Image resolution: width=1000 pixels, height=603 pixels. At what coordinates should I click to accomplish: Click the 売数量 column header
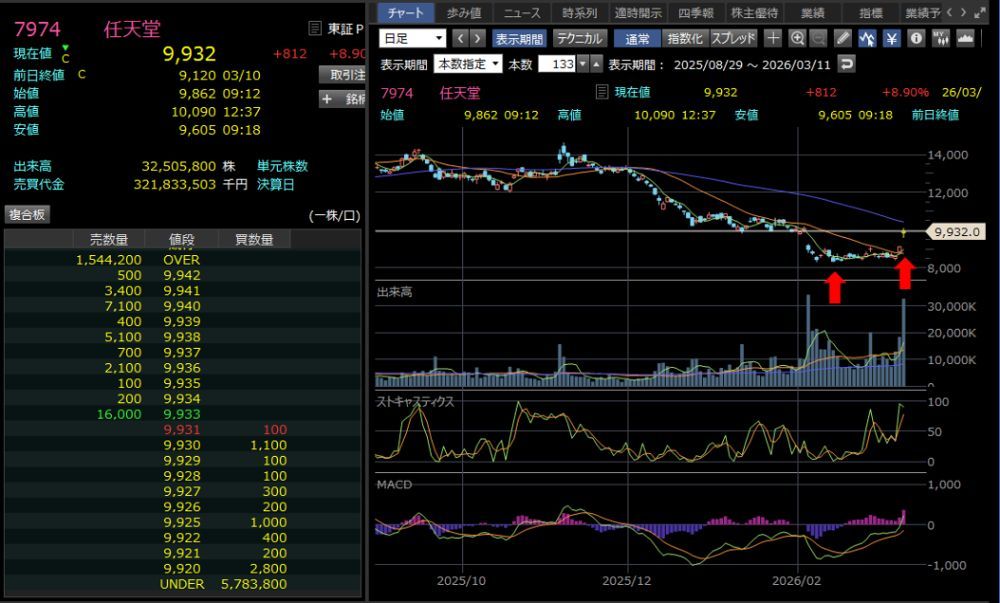tap(108, 239)
